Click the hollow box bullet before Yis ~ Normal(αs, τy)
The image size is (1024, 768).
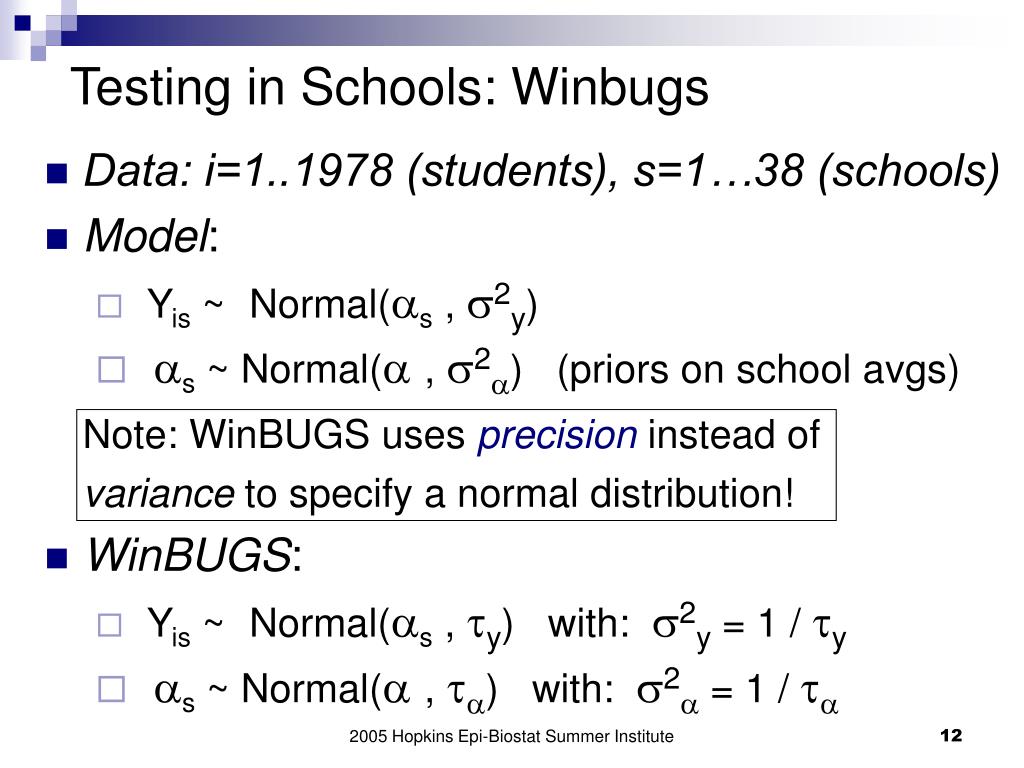click(109, 625)
